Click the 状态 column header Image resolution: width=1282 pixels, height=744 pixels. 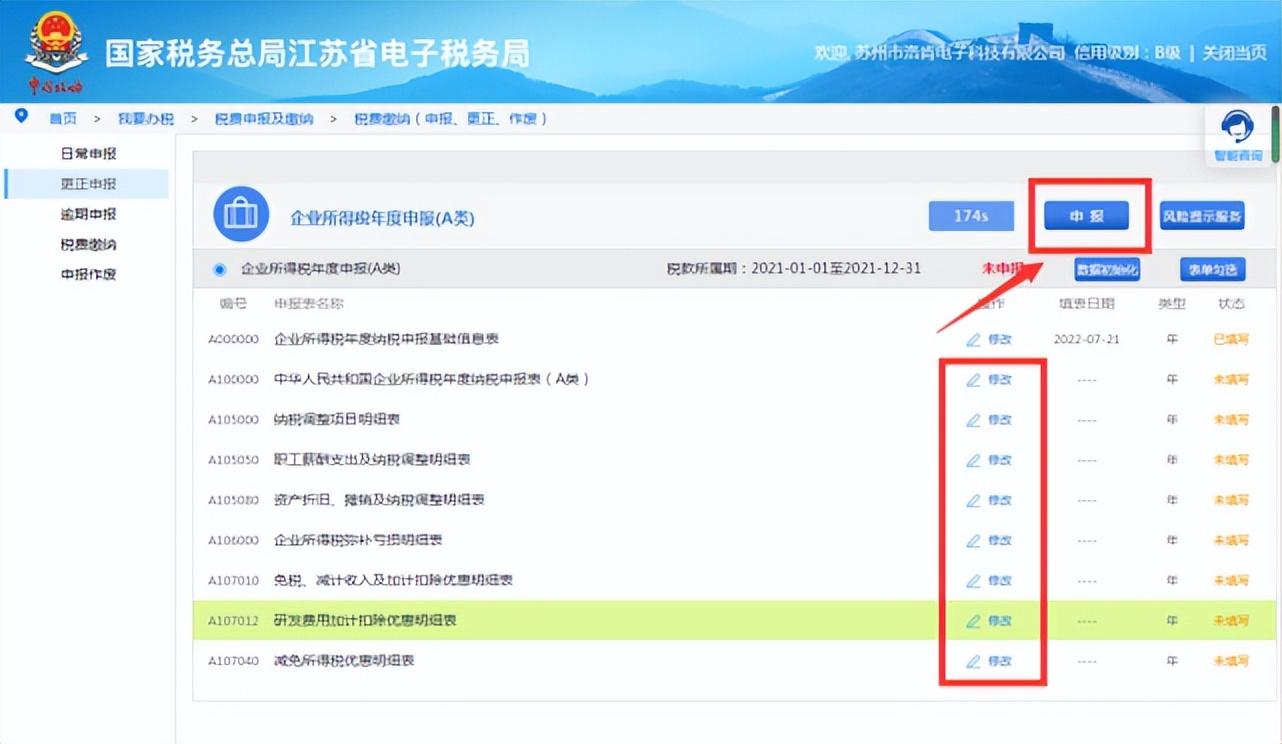pos(1232,303)
